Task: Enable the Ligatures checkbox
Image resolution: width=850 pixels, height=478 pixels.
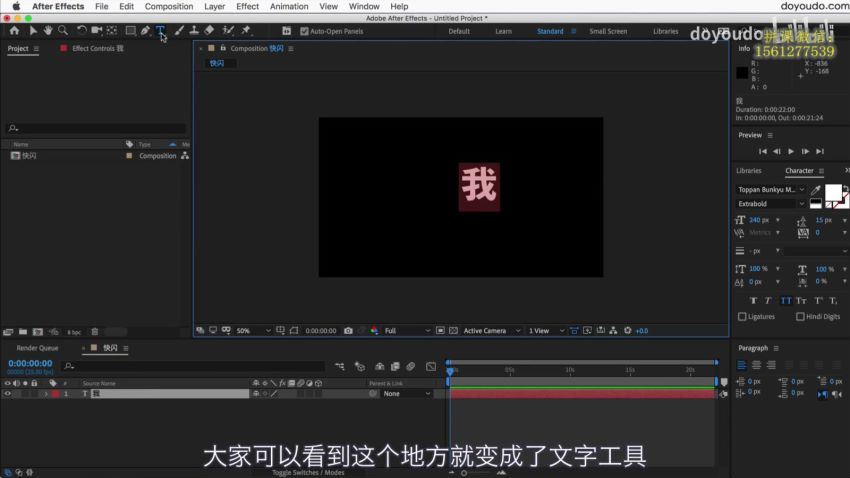Action: point(742,316)
